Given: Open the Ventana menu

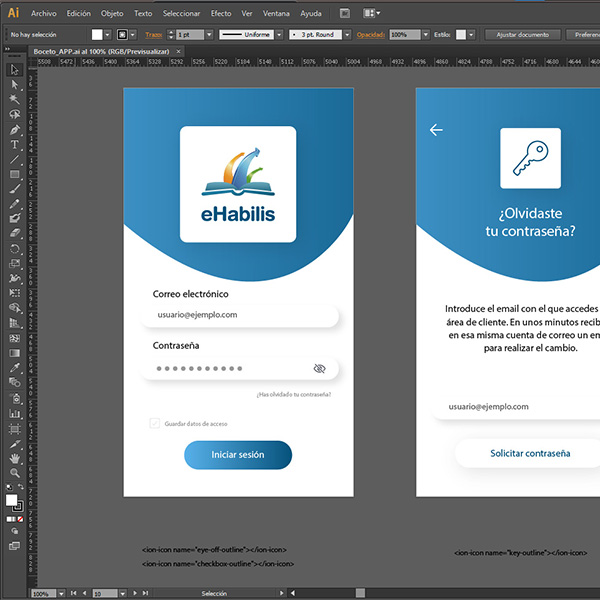Looking at the screenshot, I should pos(276,13).
